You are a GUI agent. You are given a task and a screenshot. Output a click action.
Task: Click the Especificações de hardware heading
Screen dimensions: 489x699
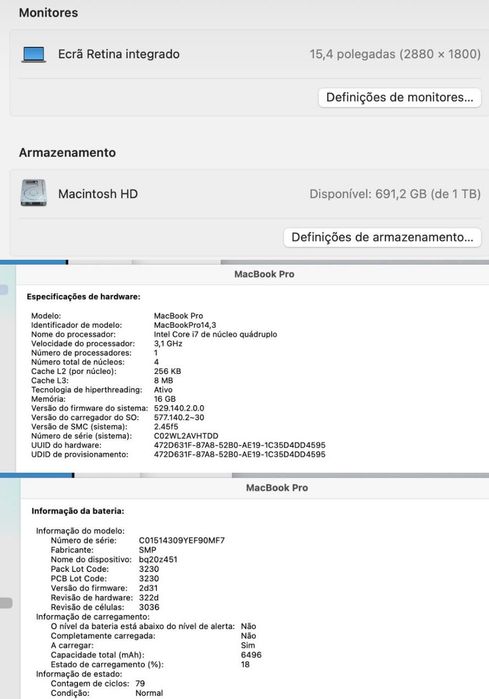83,296
